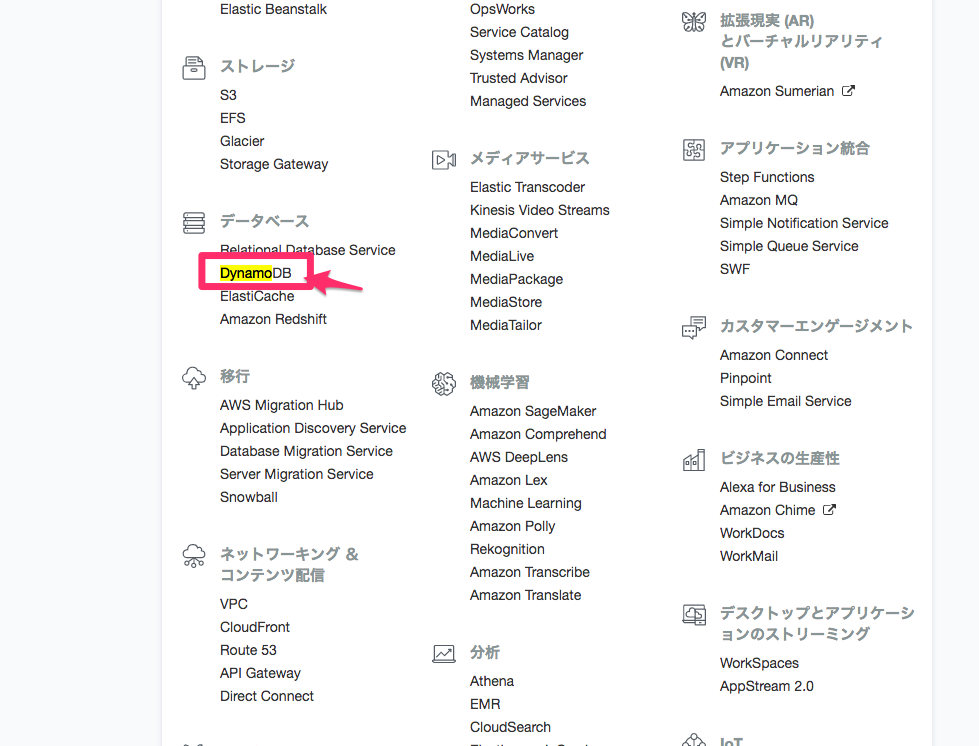Click the ビジネスの生産性 category icon
This screenshot has width=979, height=746.
pyautogui.click(x=694, y=459)
